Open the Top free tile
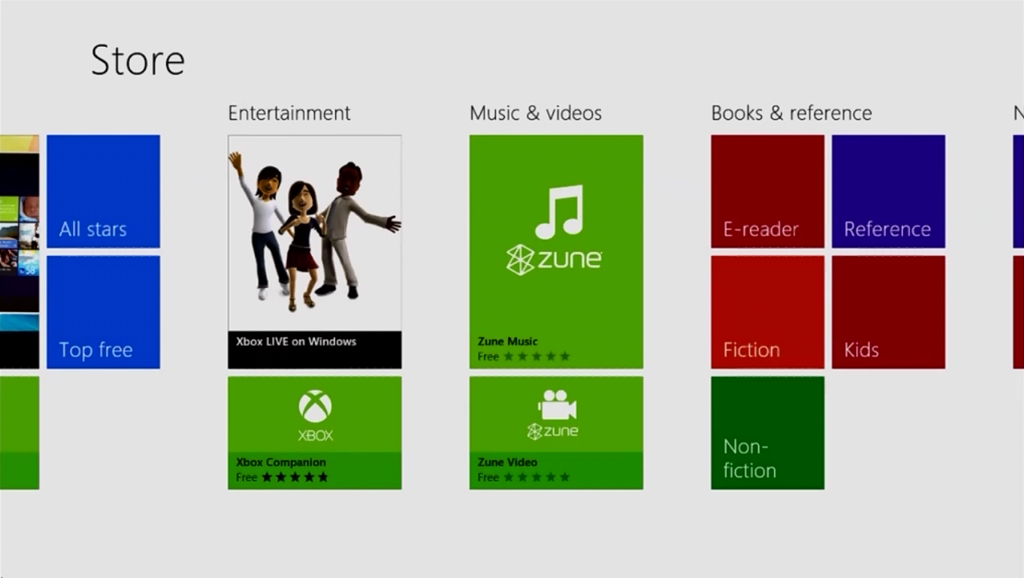Viewport: 1024px width, 578px height. click(x=103, y=312)
